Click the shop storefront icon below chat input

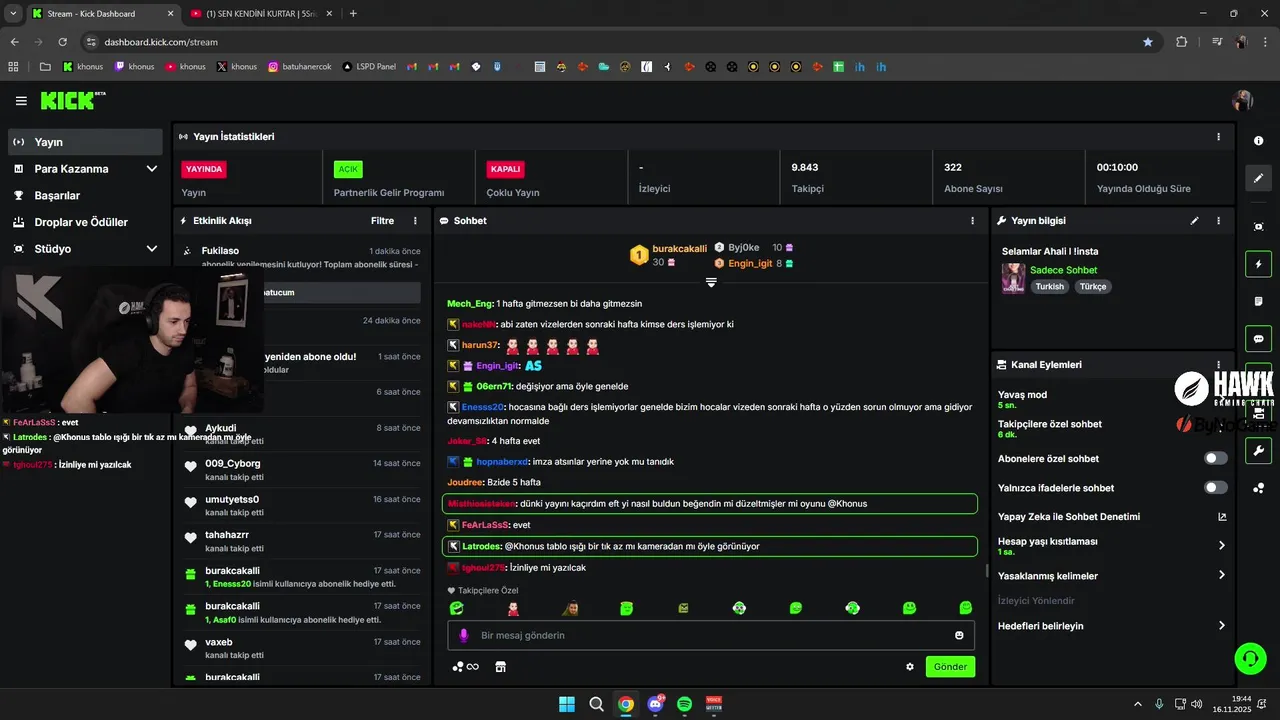(x=501, y=667)
